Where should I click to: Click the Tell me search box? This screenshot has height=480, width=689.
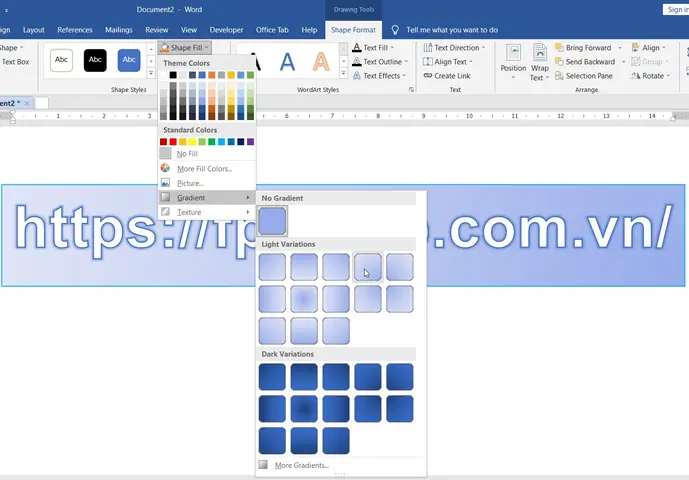tap(451, 30)
